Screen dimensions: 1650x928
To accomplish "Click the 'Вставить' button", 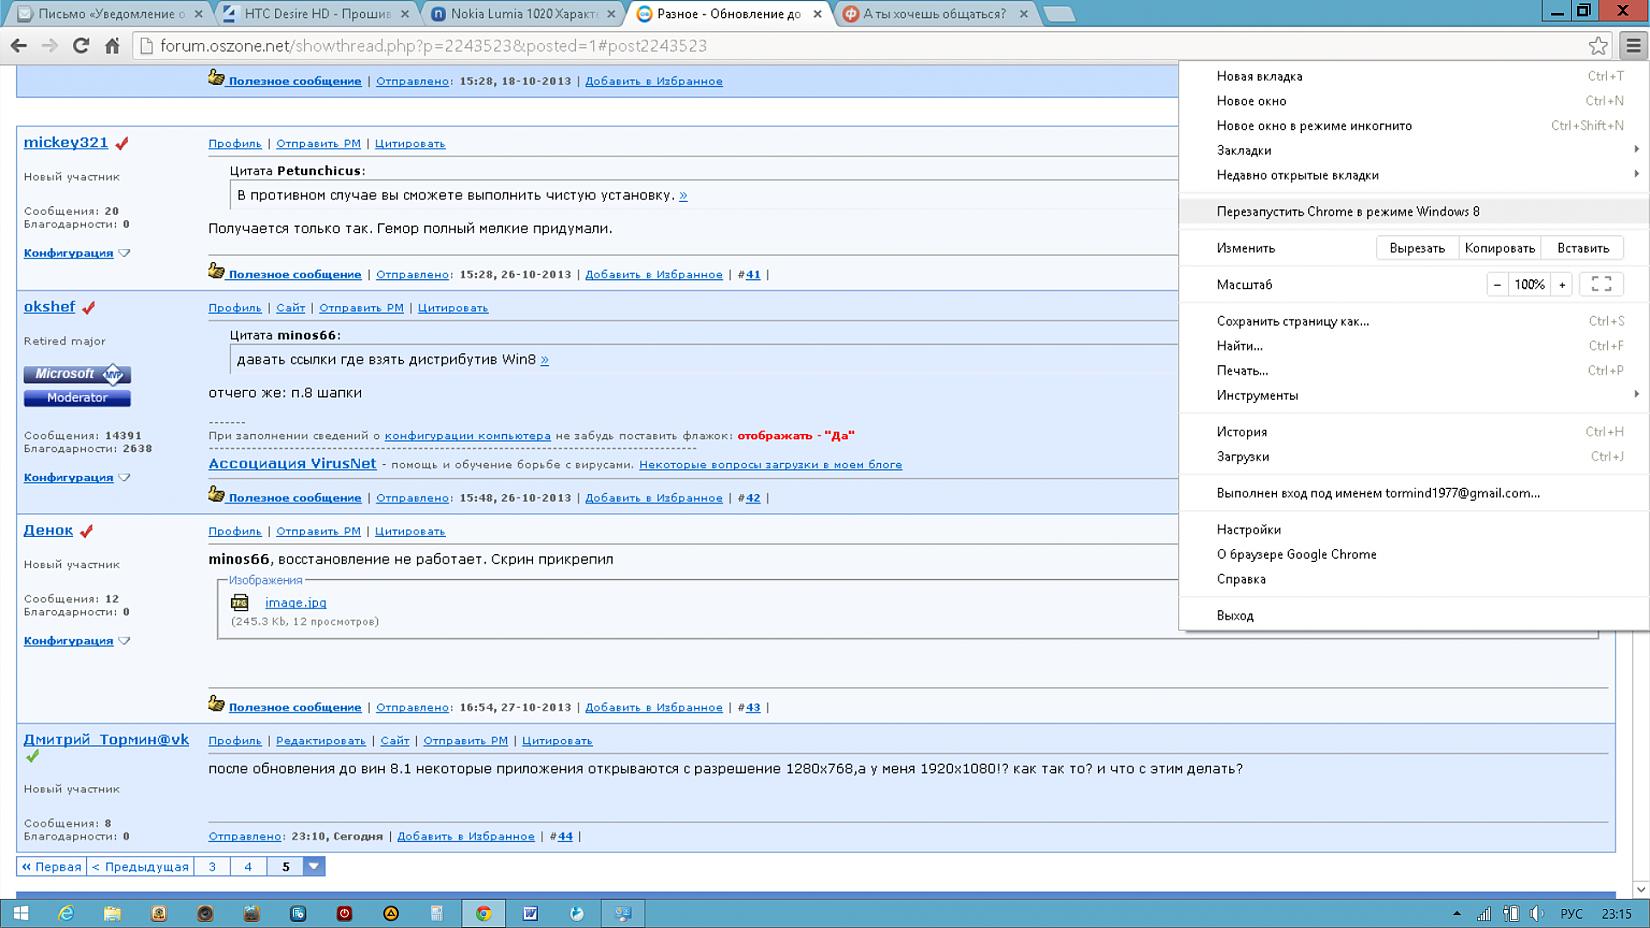I will (1583, 248).
